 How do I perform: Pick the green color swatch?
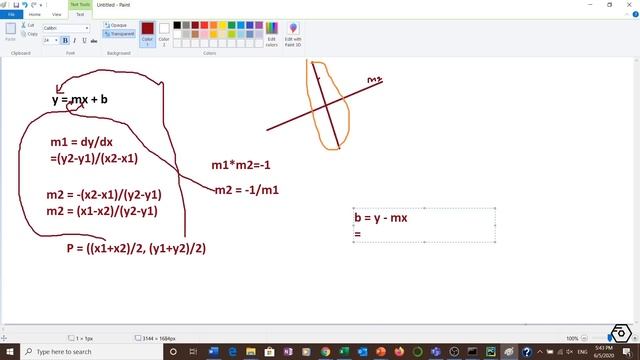(231, 25)
